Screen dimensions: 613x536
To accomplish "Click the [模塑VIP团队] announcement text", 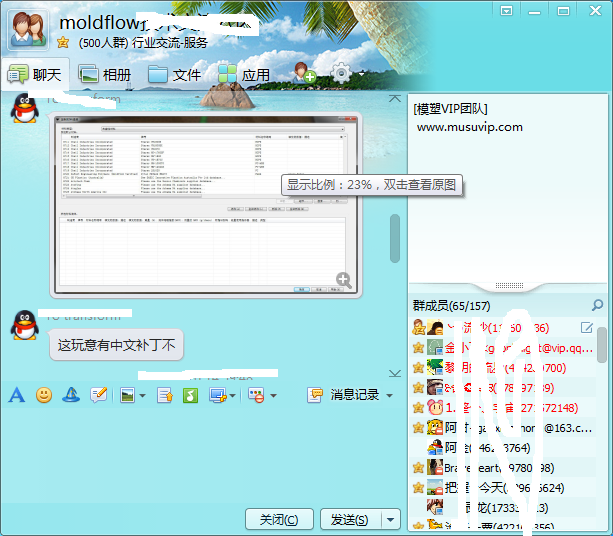I will [x=450, y=109].
